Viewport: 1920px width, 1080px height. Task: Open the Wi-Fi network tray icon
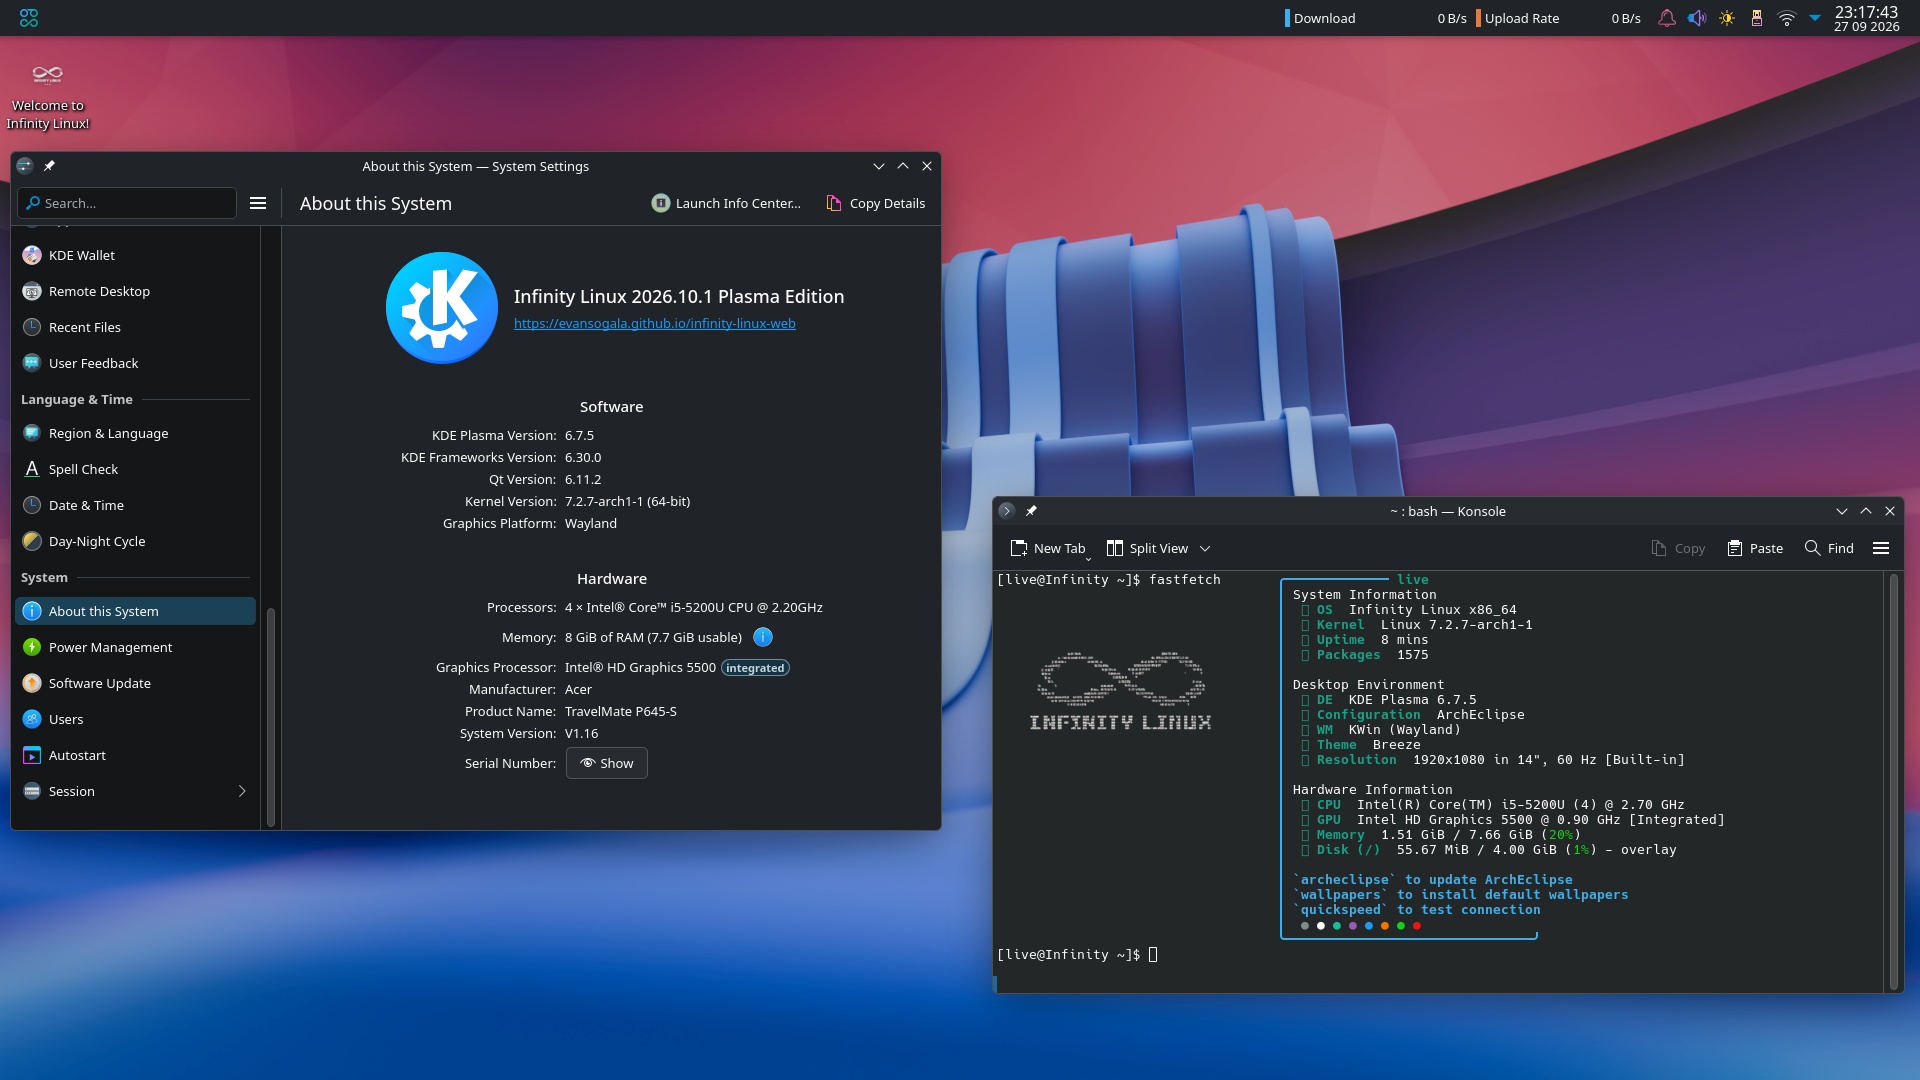1786,18
